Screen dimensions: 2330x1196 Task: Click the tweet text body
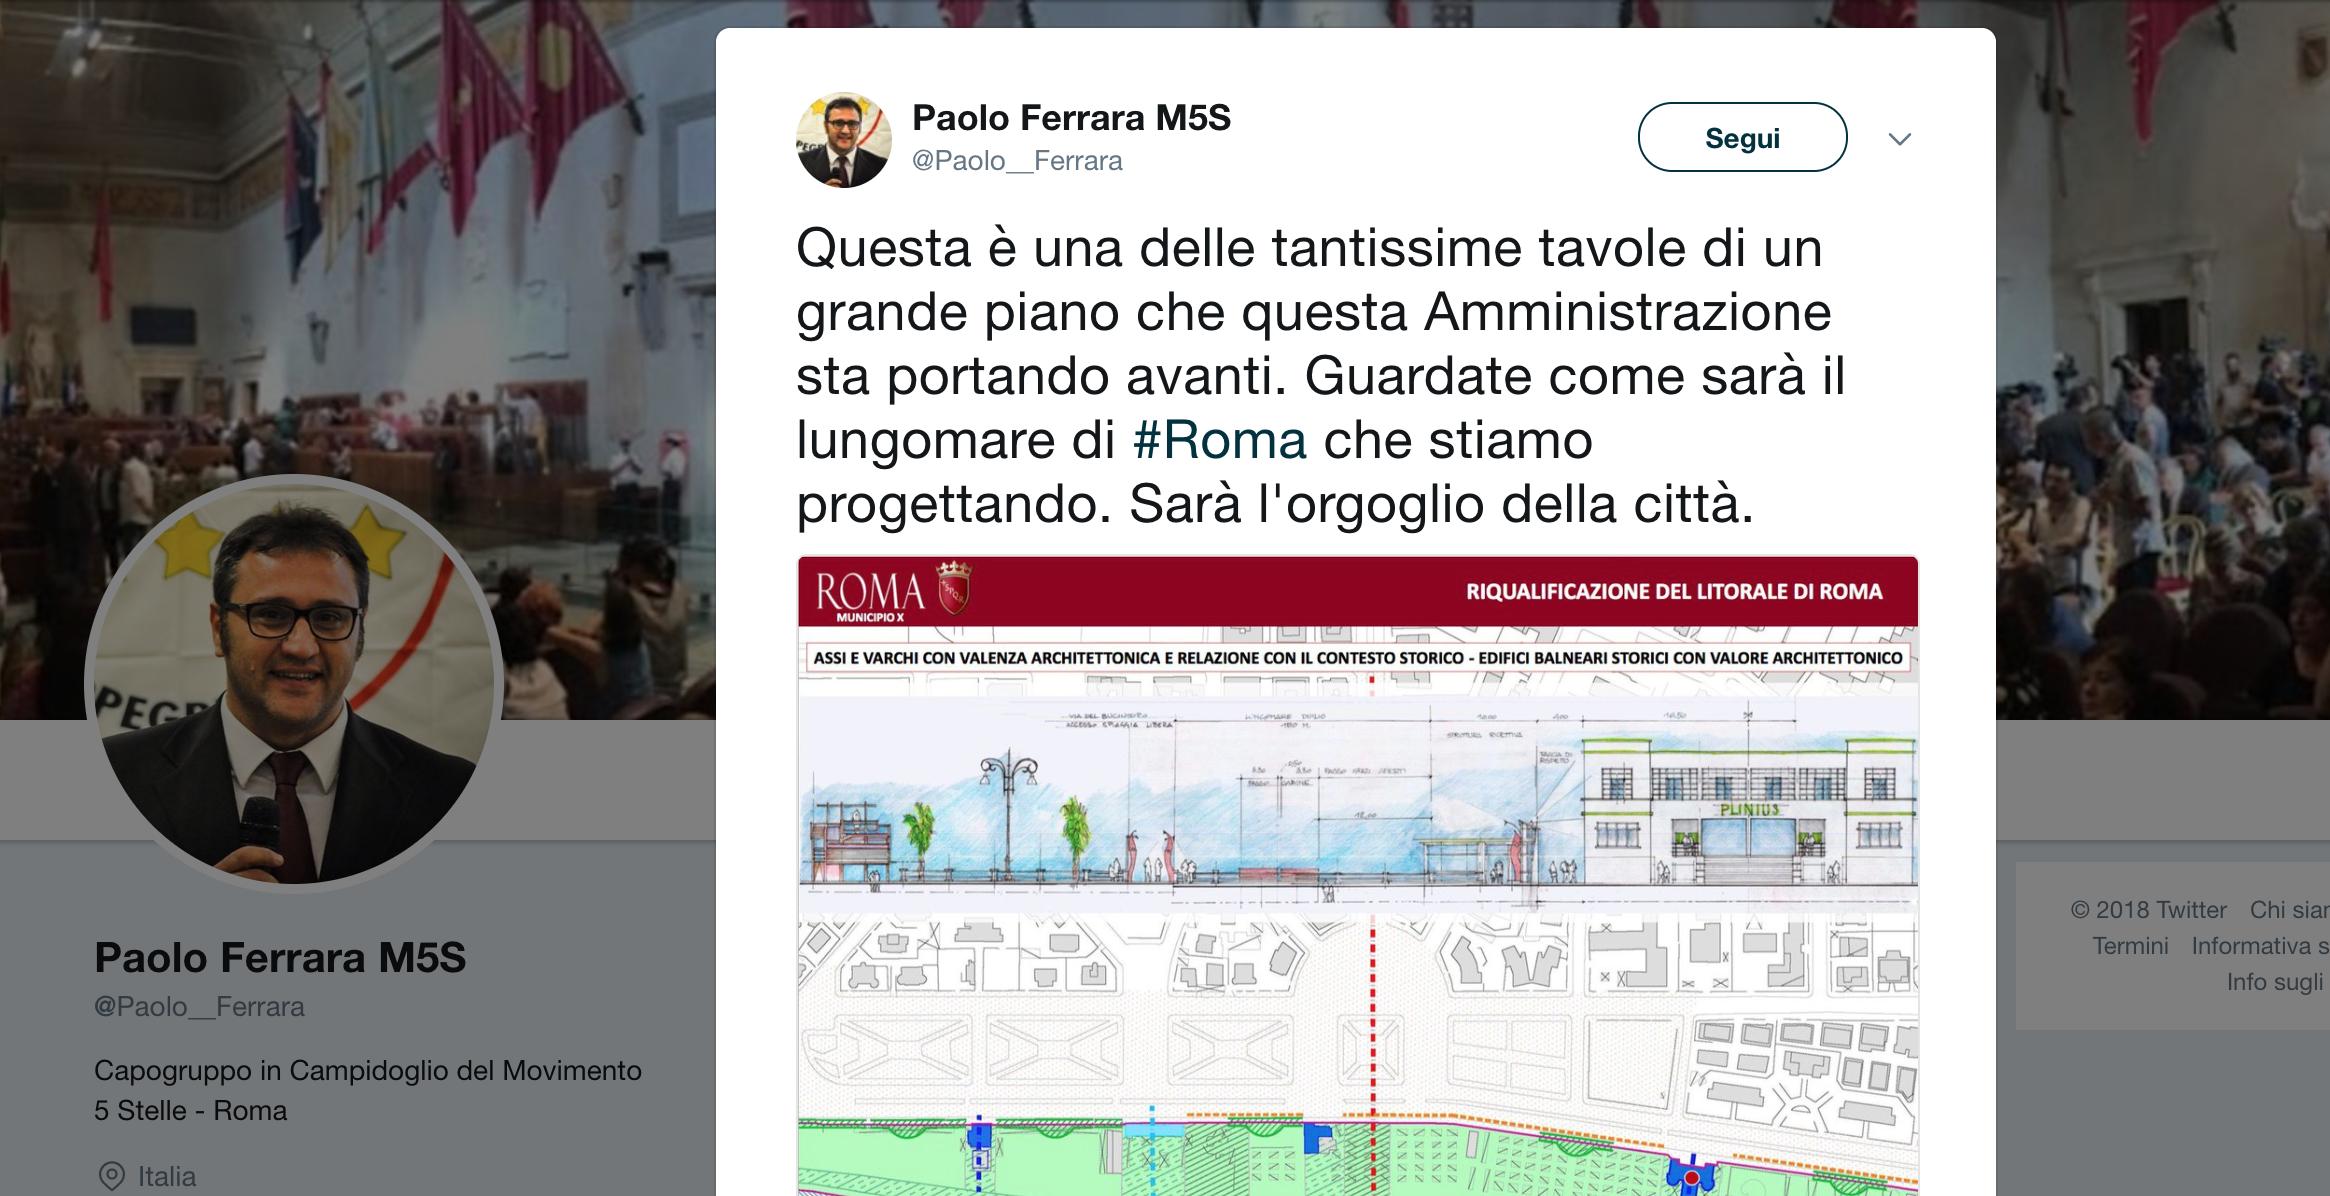click(x=1320, y=376)
